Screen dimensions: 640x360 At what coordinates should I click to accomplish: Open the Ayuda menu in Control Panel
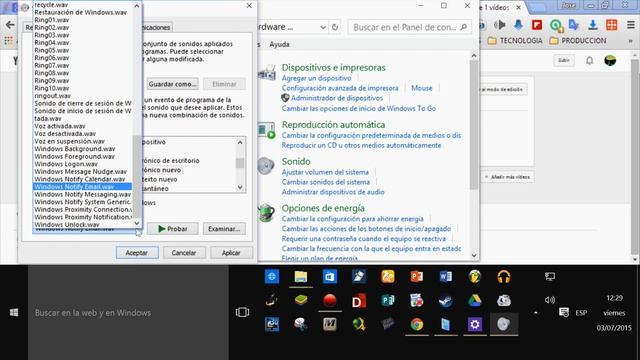click(x=279, y=44)
